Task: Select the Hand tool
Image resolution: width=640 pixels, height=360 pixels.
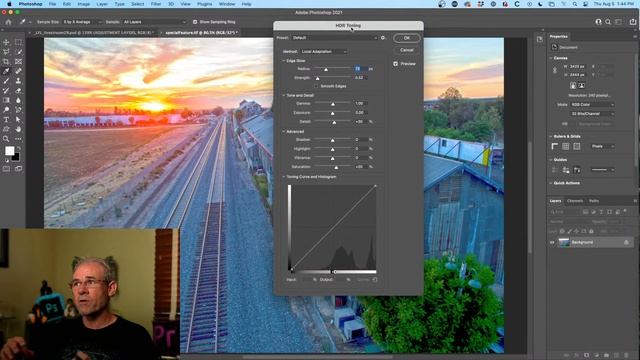Action: coord(18,129)
